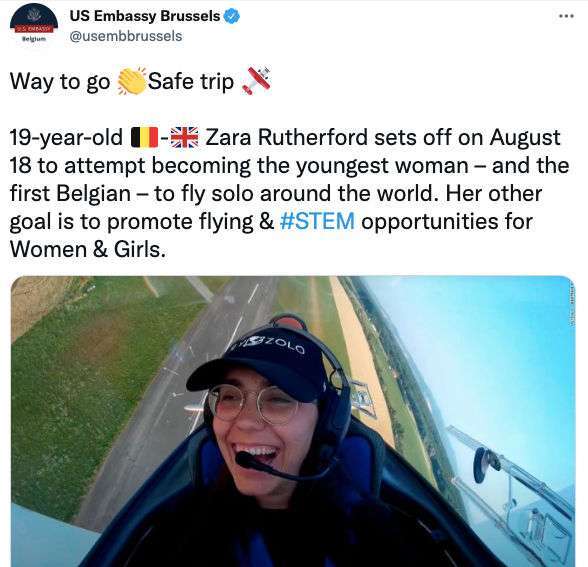Click the #STEM hashtag link
Image resolution: width=588 pixels, height=567 pixels.
tap(317, 221)
